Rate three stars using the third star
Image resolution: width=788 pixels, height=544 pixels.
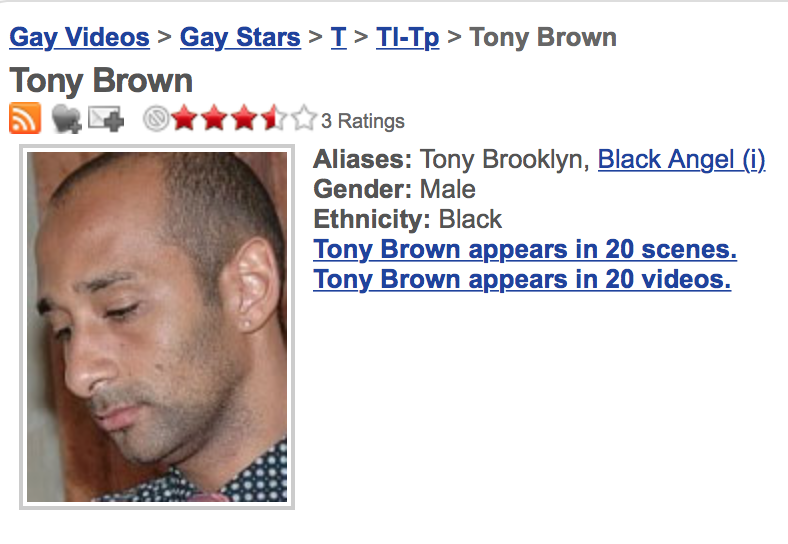[244, 120]
